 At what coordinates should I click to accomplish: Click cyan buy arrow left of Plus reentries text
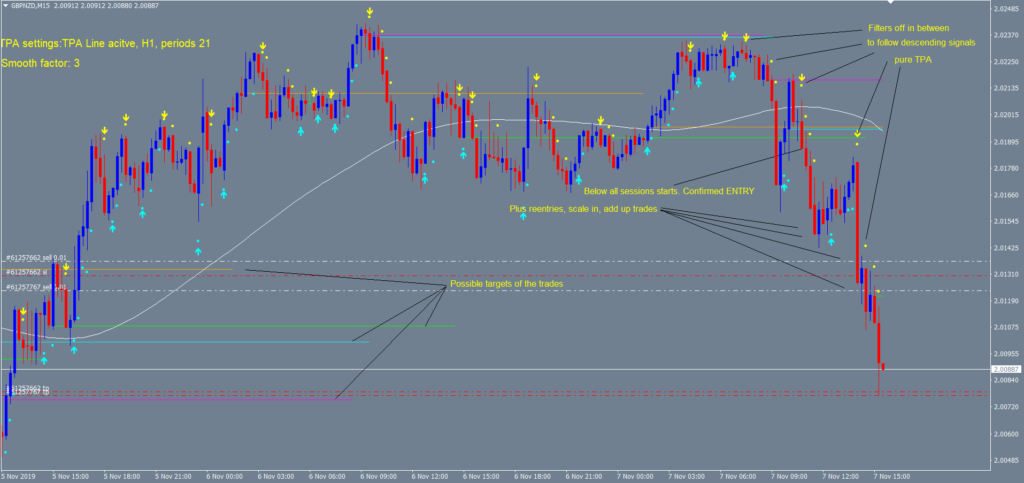tap(522, 215)
